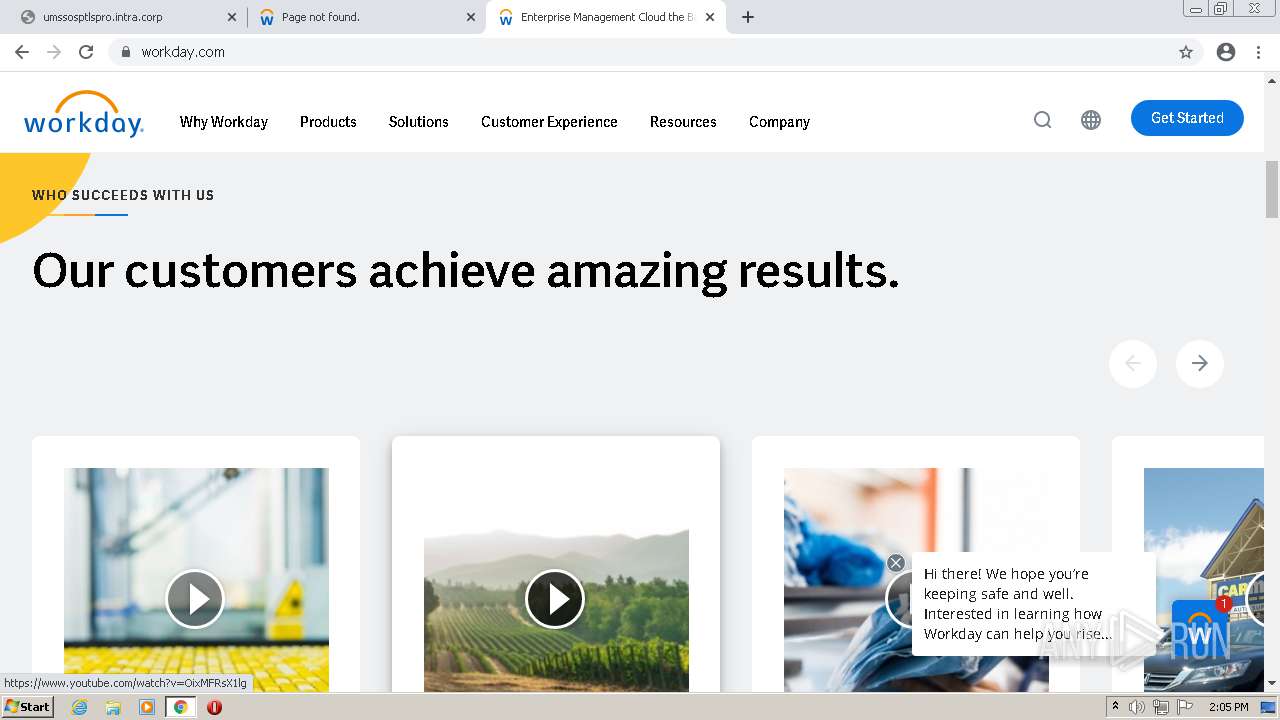The height and width of the screenshot is (720, 1280).
Task: Close the Enterprise Management Cloud tab
Action: coord(710,17)
